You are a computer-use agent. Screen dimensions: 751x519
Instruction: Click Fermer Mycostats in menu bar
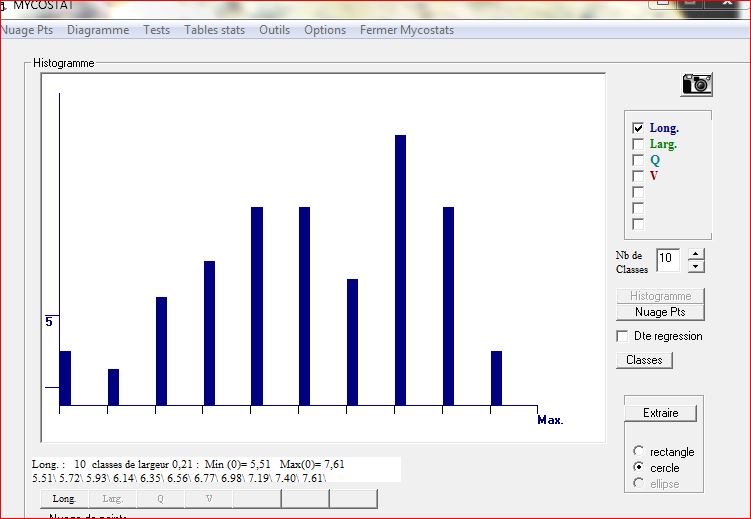(406, 30)
